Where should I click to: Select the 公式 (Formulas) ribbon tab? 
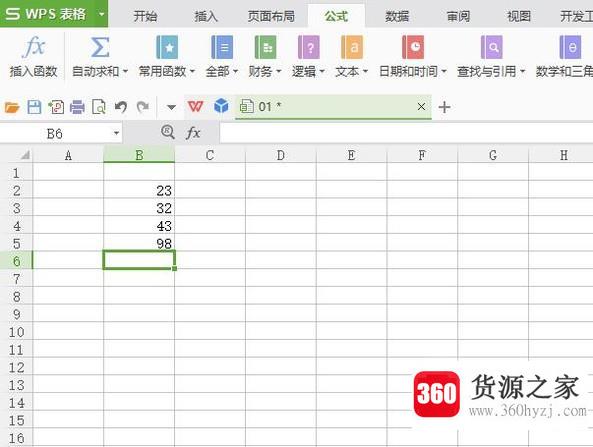point(336,16)
